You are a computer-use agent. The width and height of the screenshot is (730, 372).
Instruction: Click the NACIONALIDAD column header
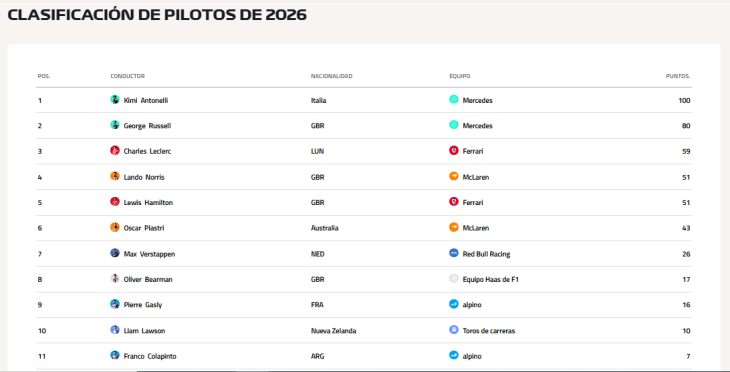[x=331, y=76]
